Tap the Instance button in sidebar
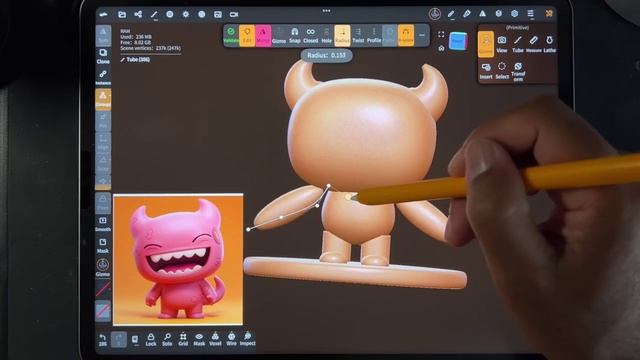The image size is (640, 360). [103, 77]
